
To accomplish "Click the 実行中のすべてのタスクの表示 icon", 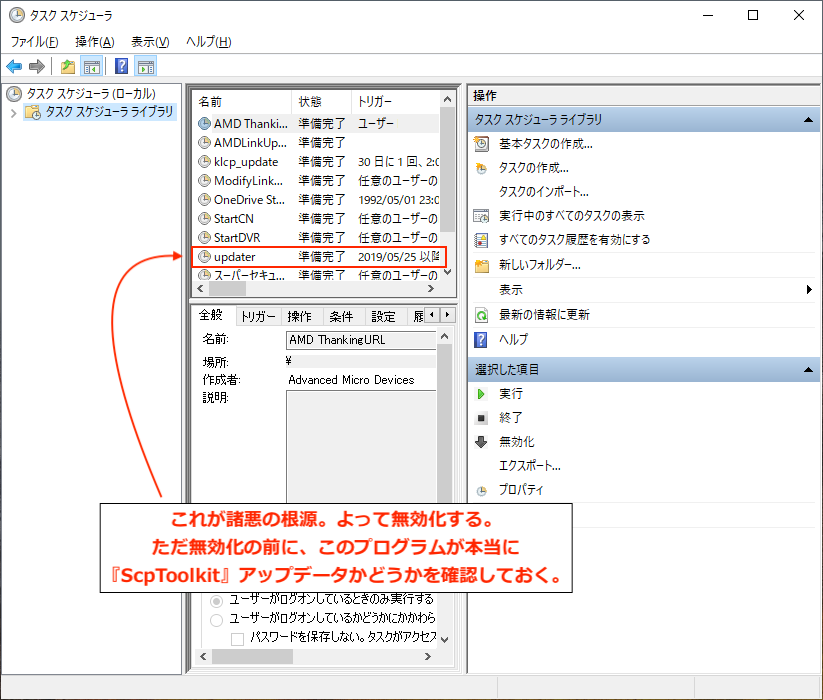I will coord(481,216).
